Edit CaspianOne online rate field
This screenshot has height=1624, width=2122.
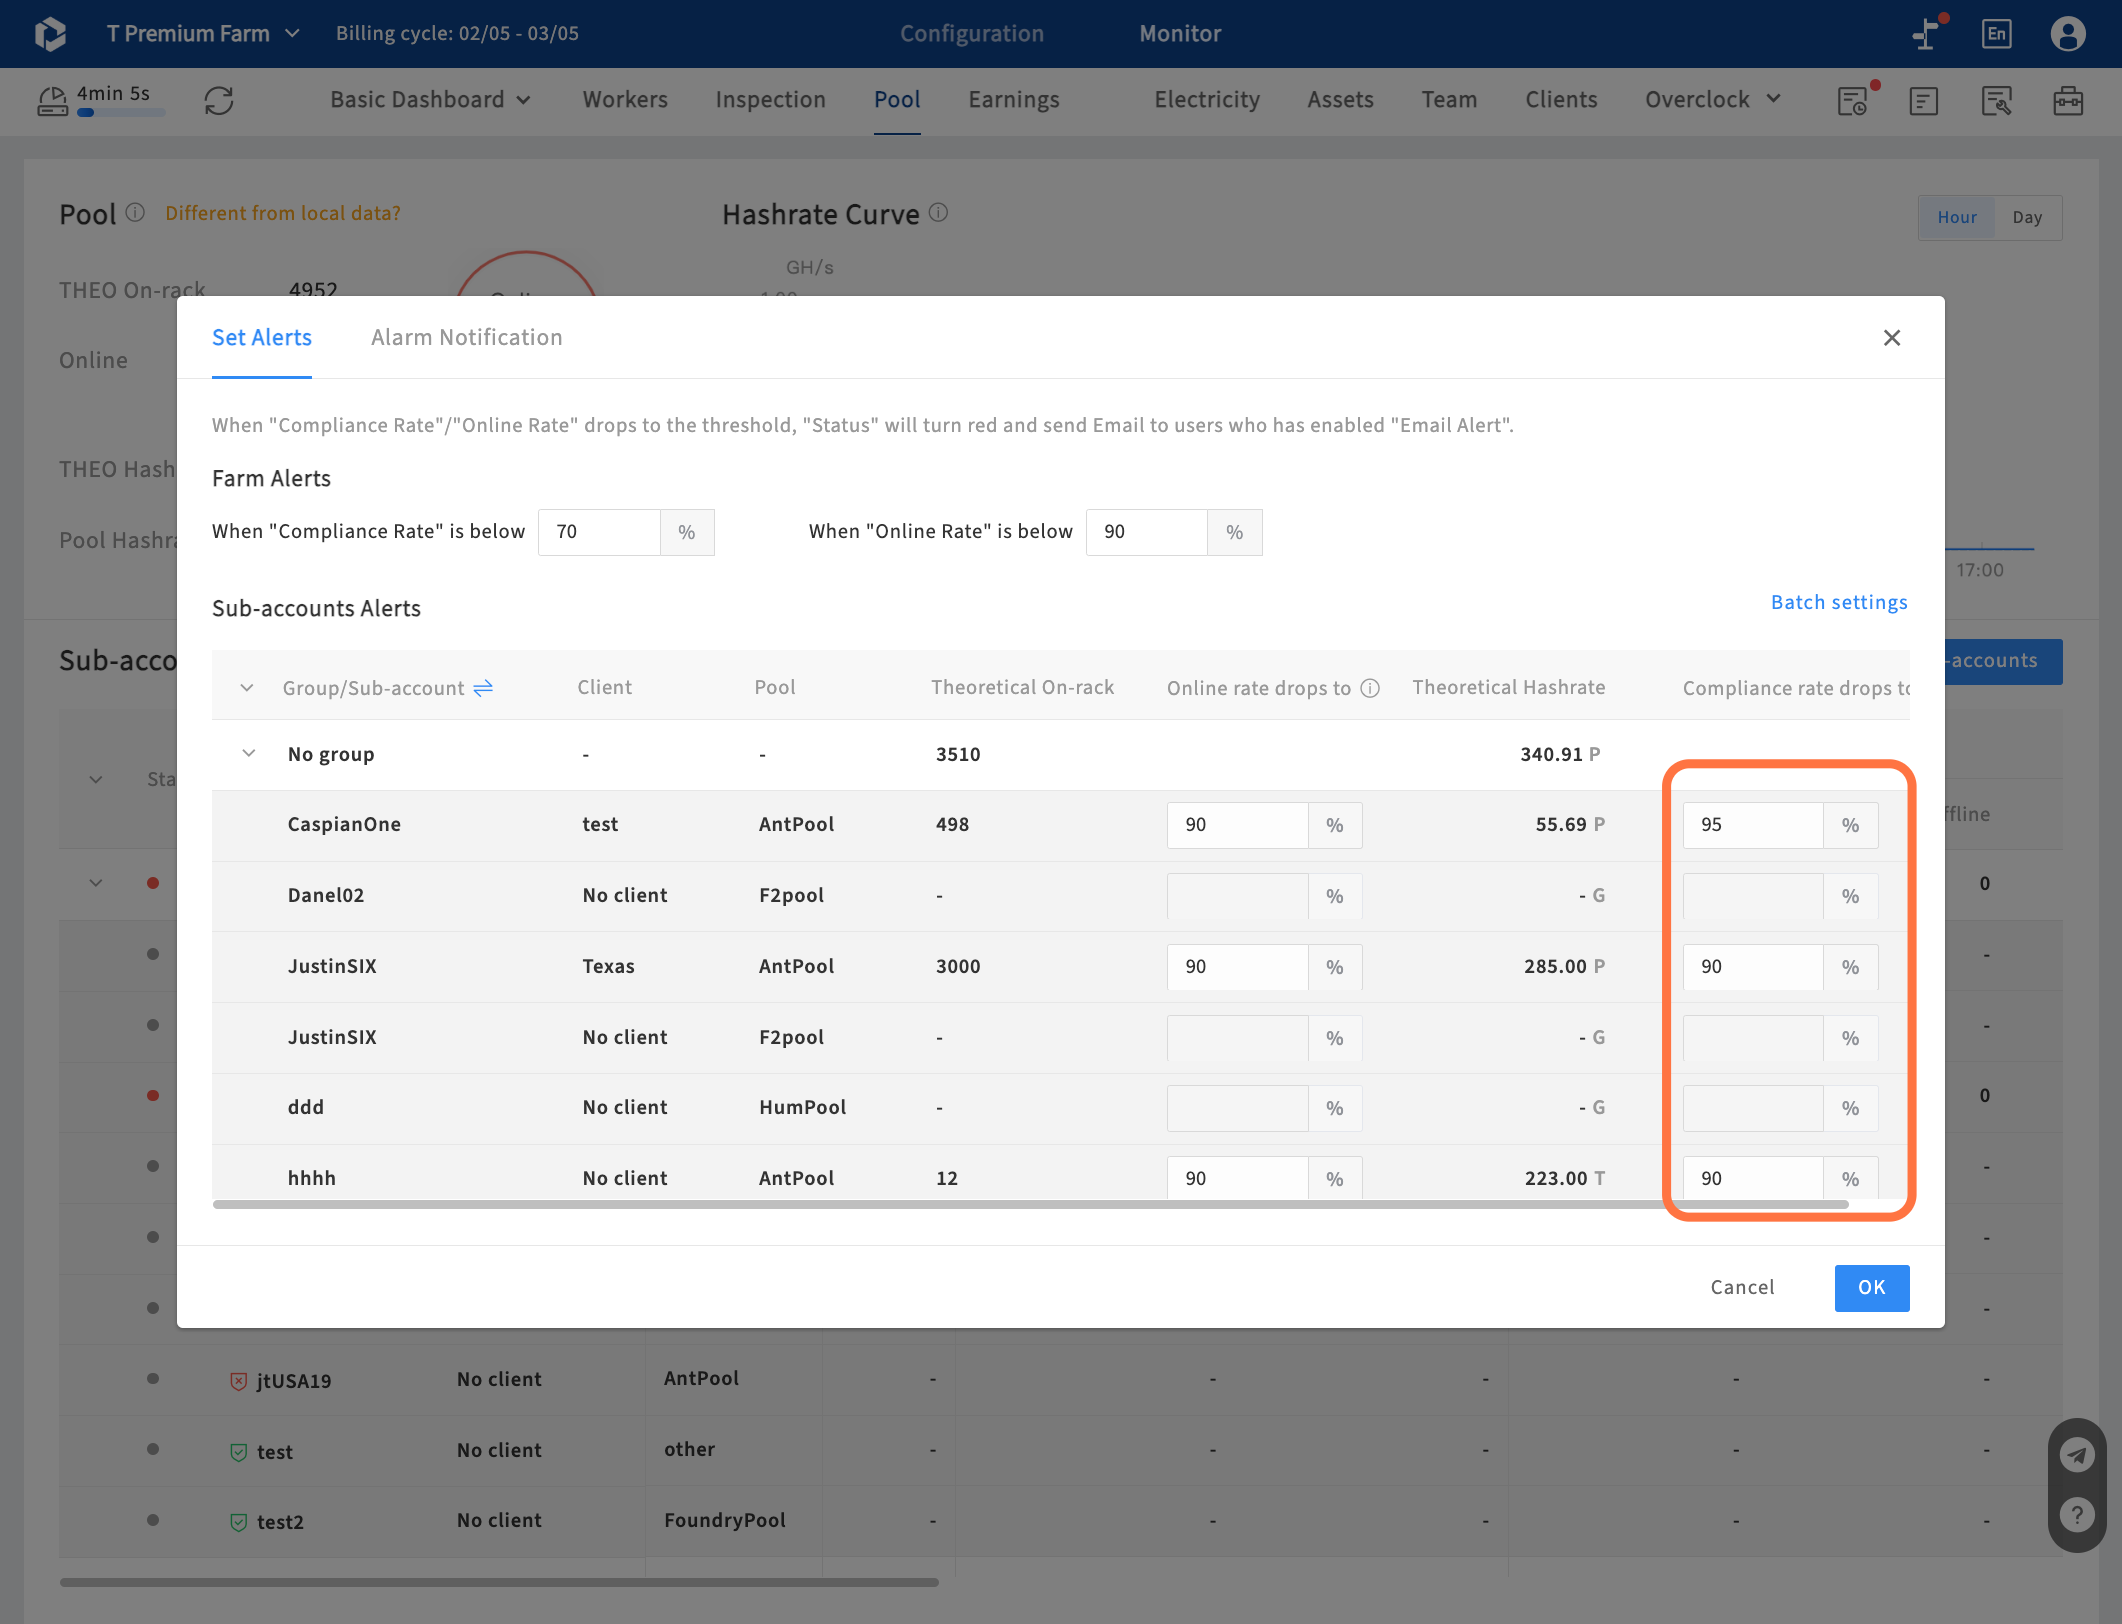(x=1237, y=825)
